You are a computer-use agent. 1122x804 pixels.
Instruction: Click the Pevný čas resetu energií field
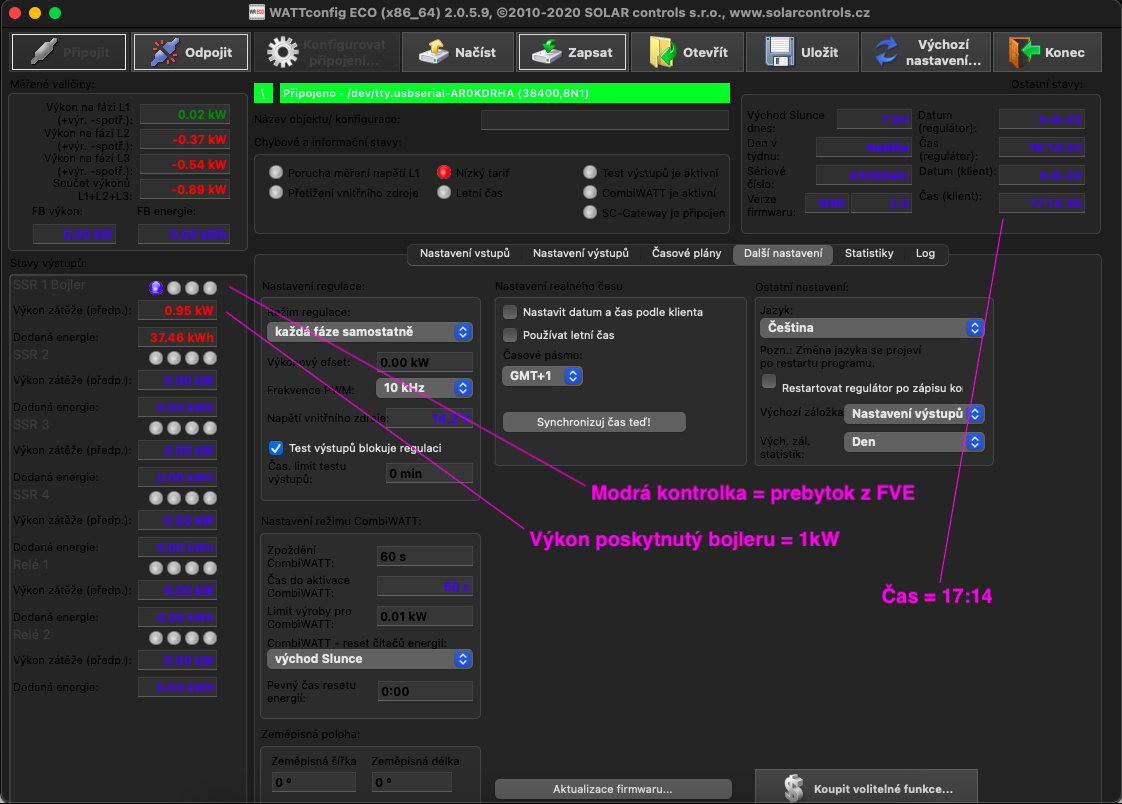(x=424, y=691)
